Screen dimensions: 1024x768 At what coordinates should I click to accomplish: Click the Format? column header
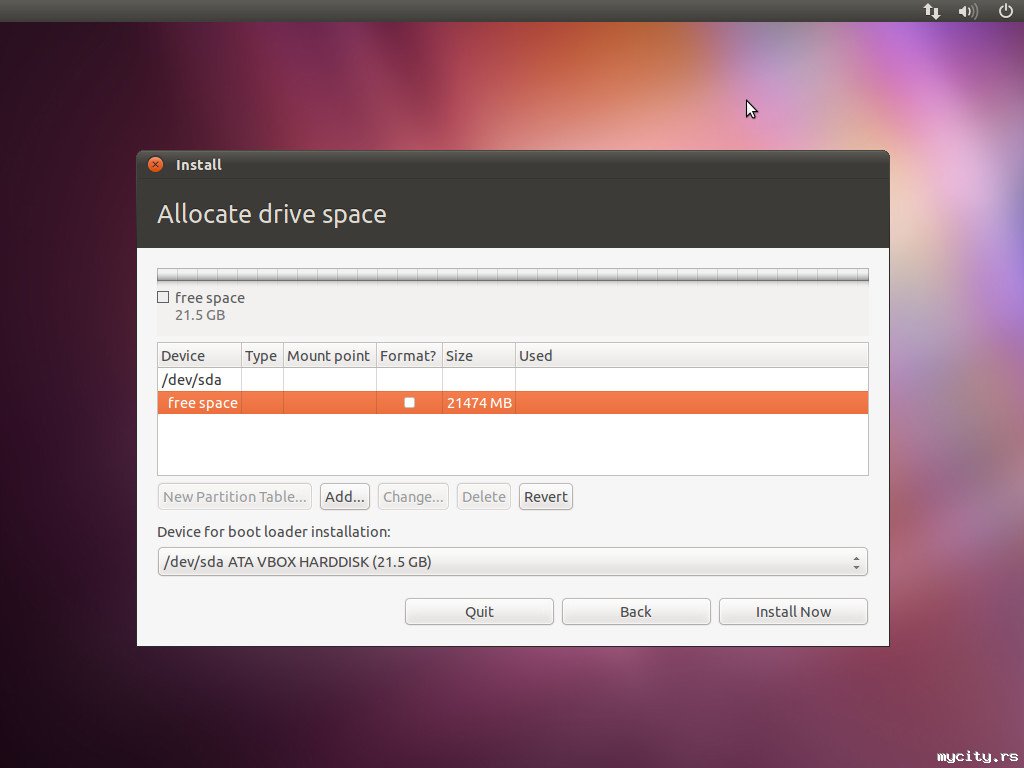coord(409,355)
